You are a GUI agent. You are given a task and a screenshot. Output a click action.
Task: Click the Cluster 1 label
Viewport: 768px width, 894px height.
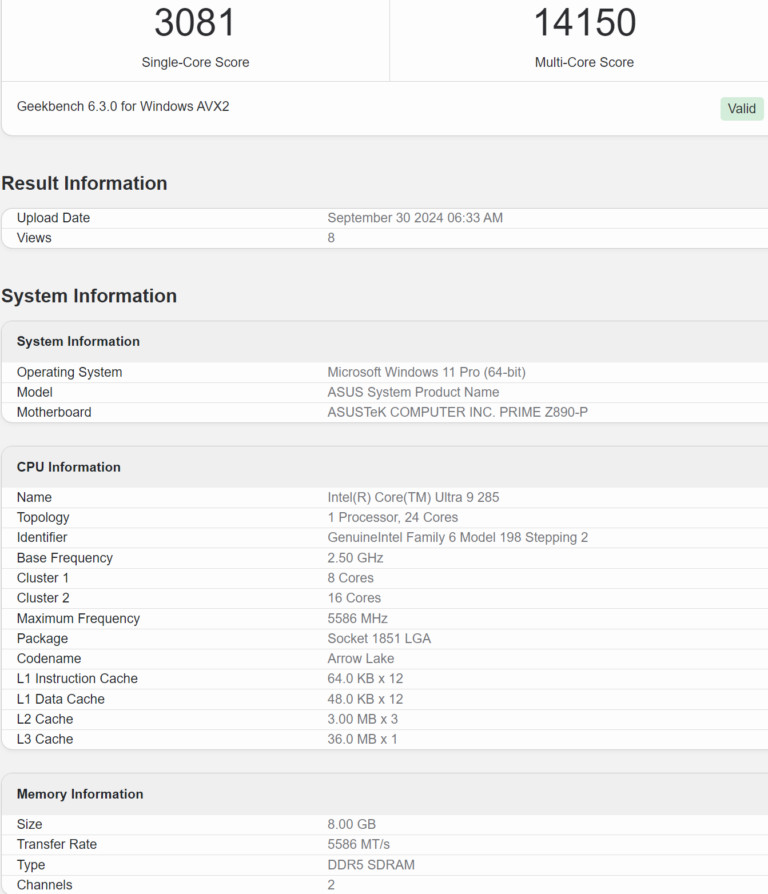click(x=43, y=578)
